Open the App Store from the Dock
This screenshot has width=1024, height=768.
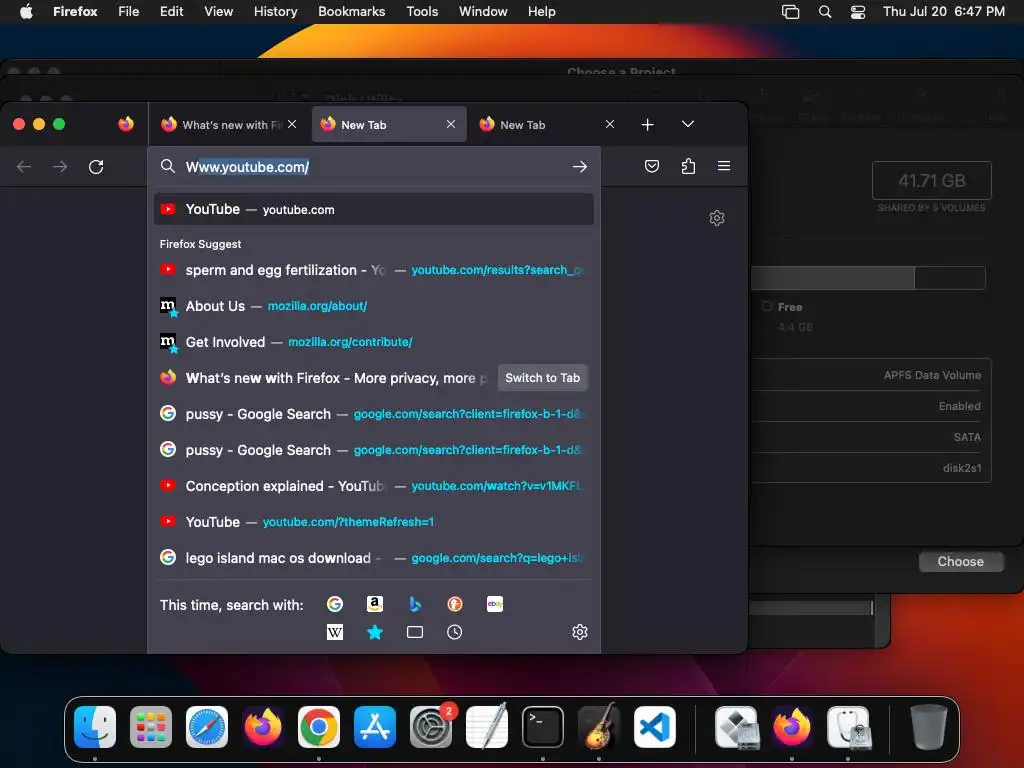(375, 727)
